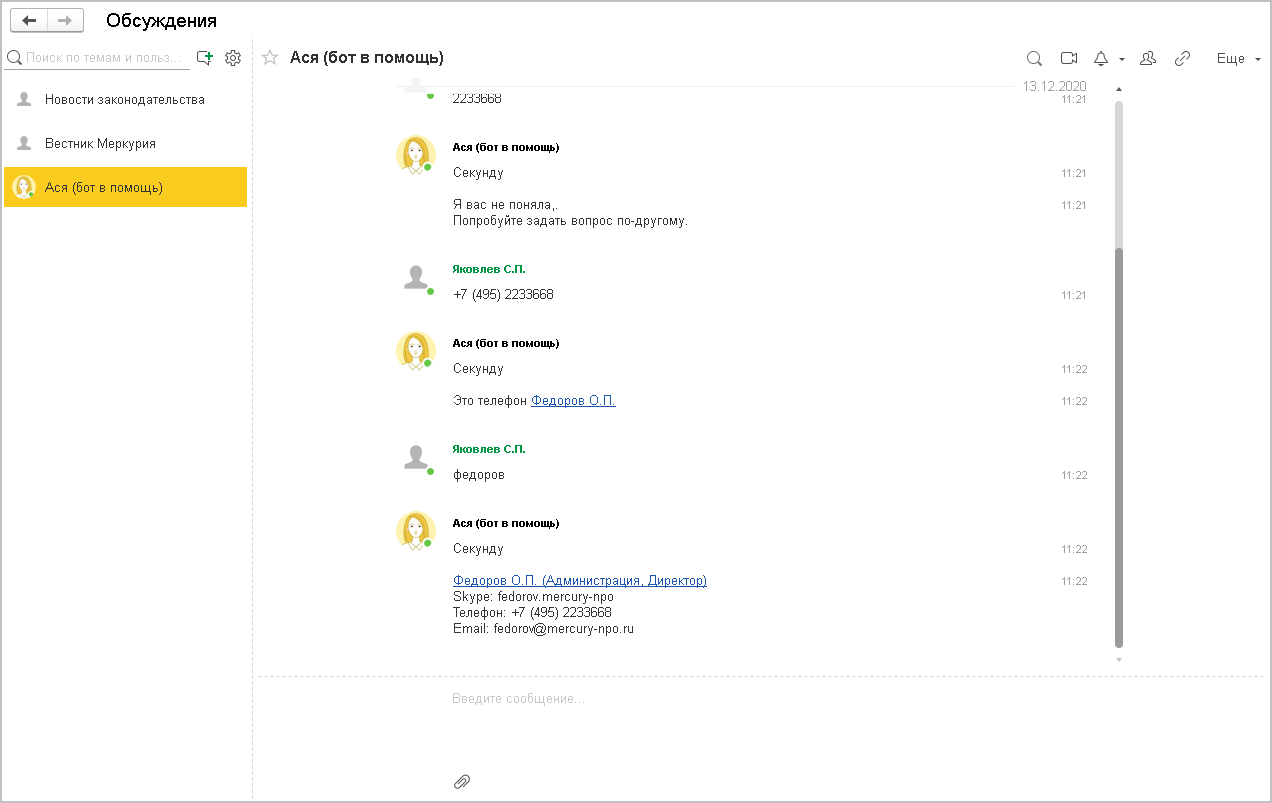Open the Федоров О.П. phone link

click(x=573, y=401)
